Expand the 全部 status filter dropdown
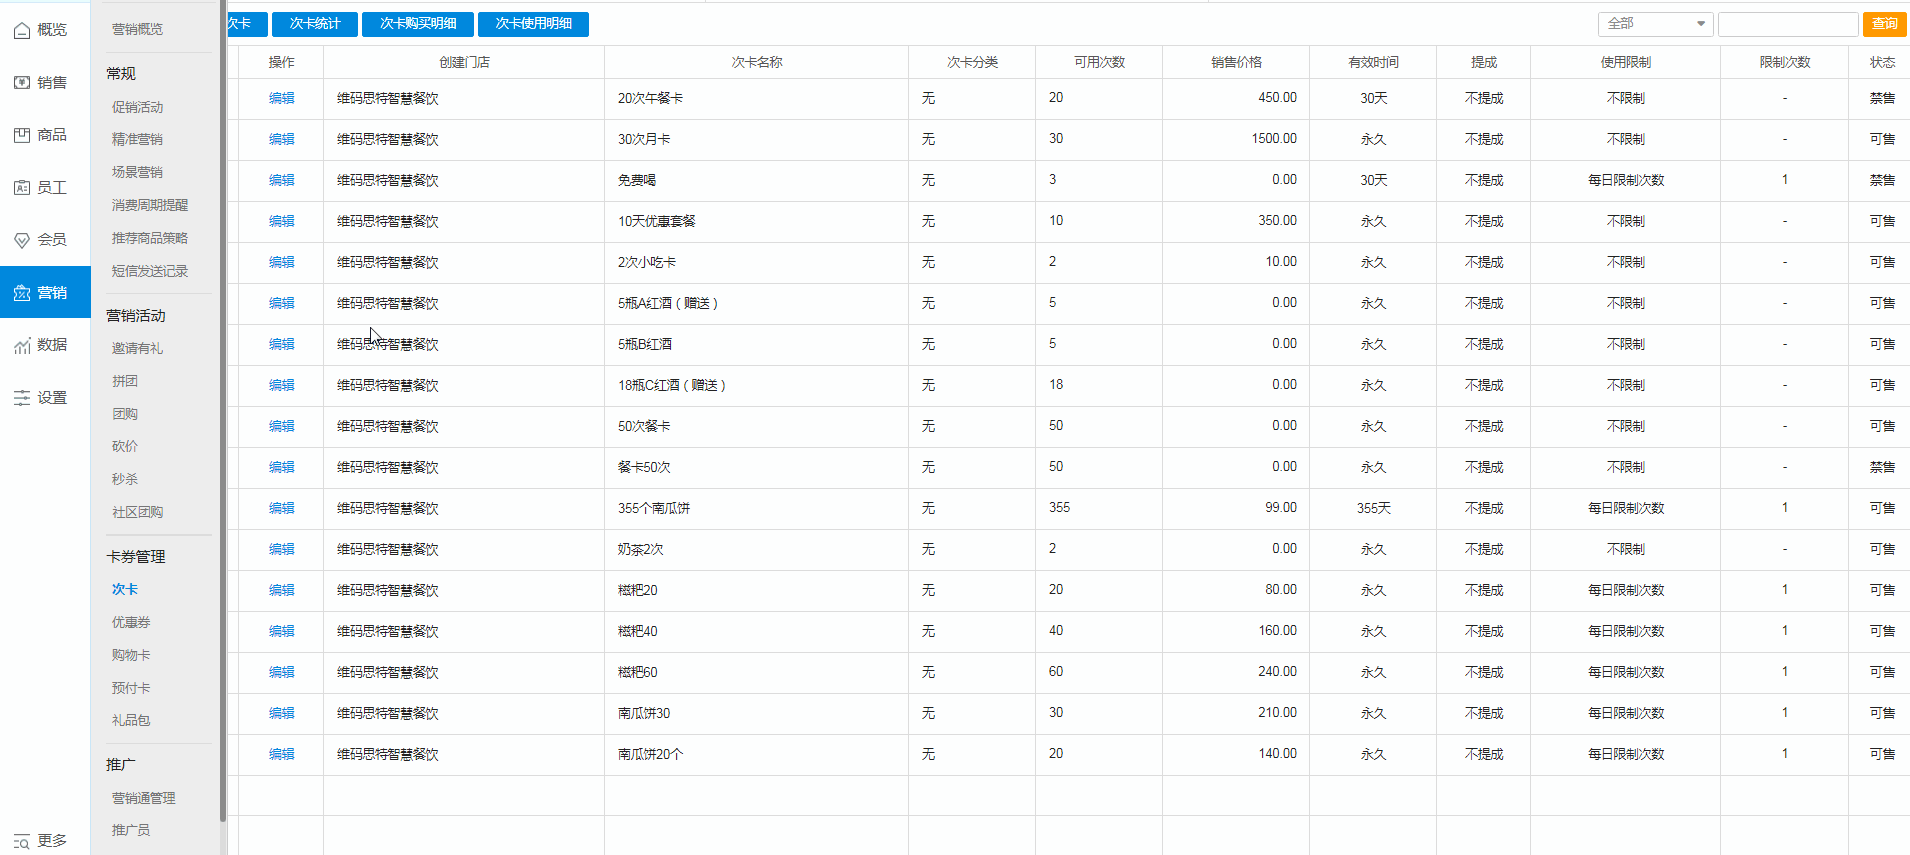Viewport: 1910px width, 855px height. coord(1655,24)
